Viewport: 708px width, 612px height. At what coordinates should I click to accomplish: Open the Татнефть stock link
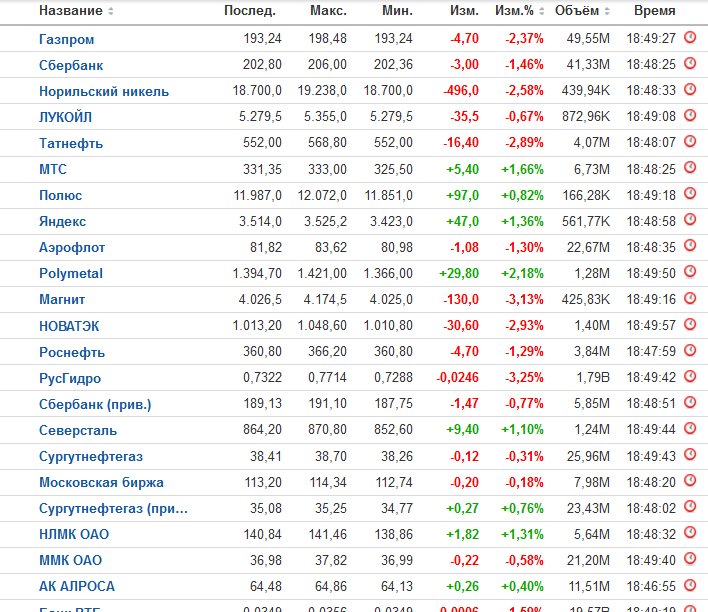(71, 144)
